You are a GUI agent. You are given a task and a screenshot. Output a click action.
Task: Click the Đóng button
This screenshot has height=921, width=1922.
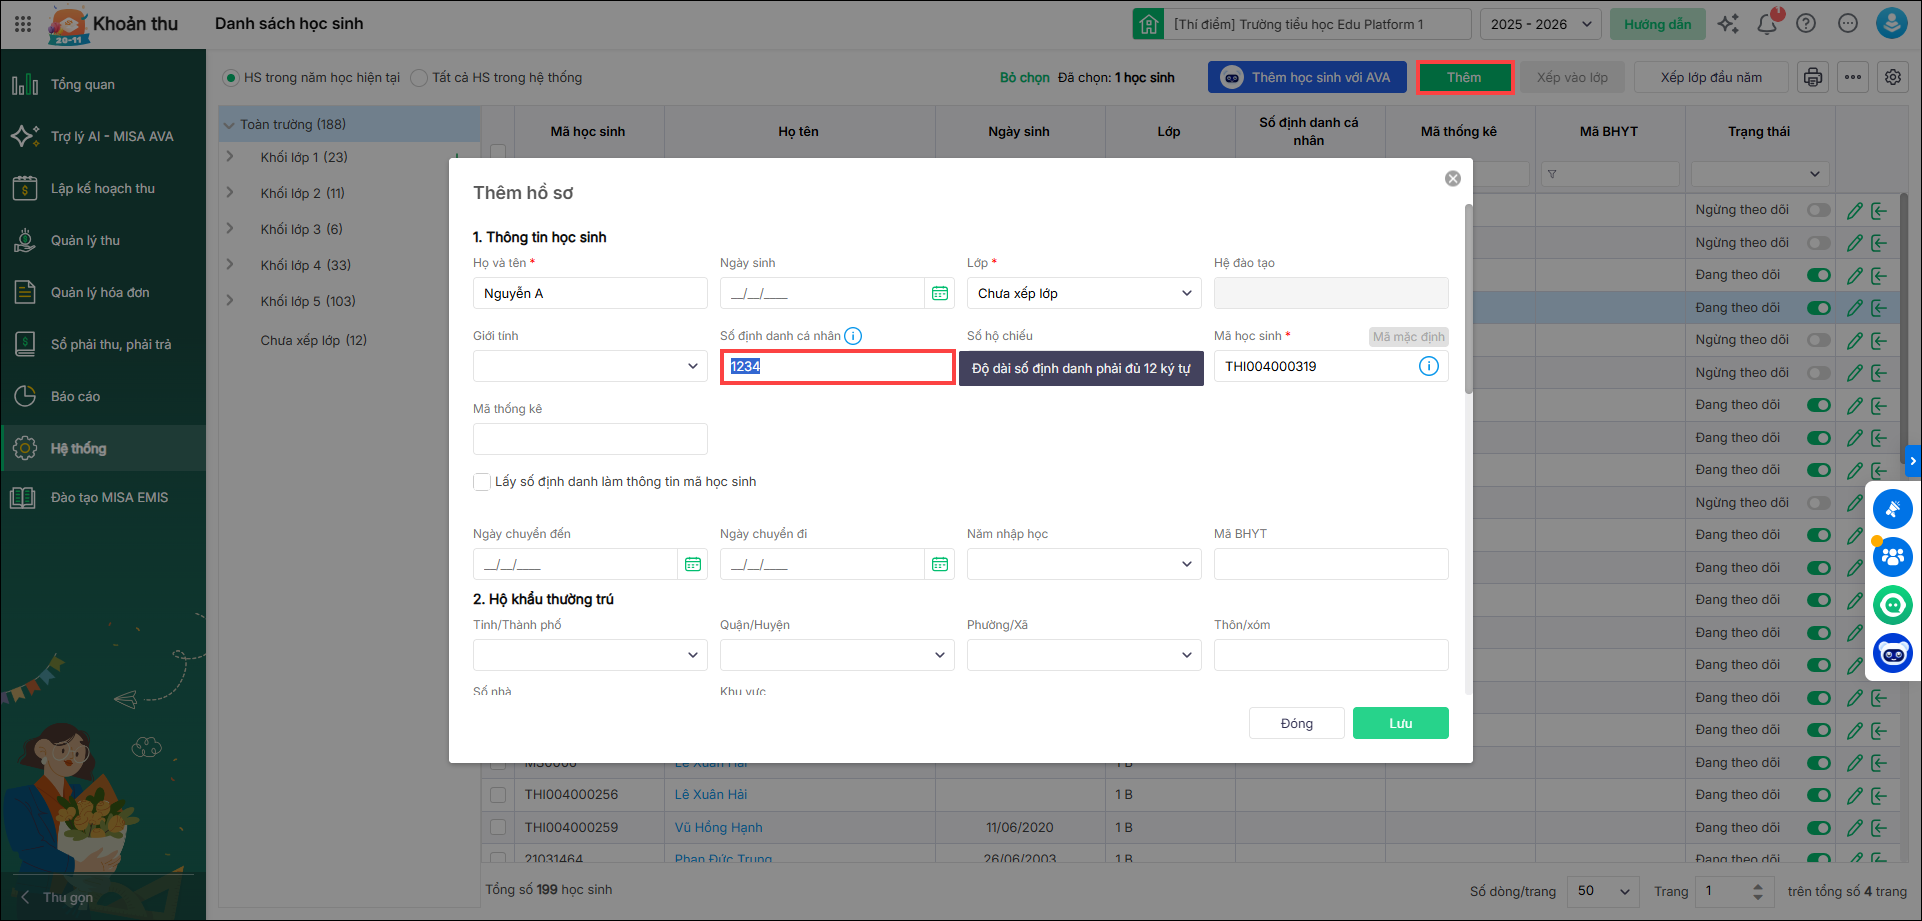tap(1296, 723)
